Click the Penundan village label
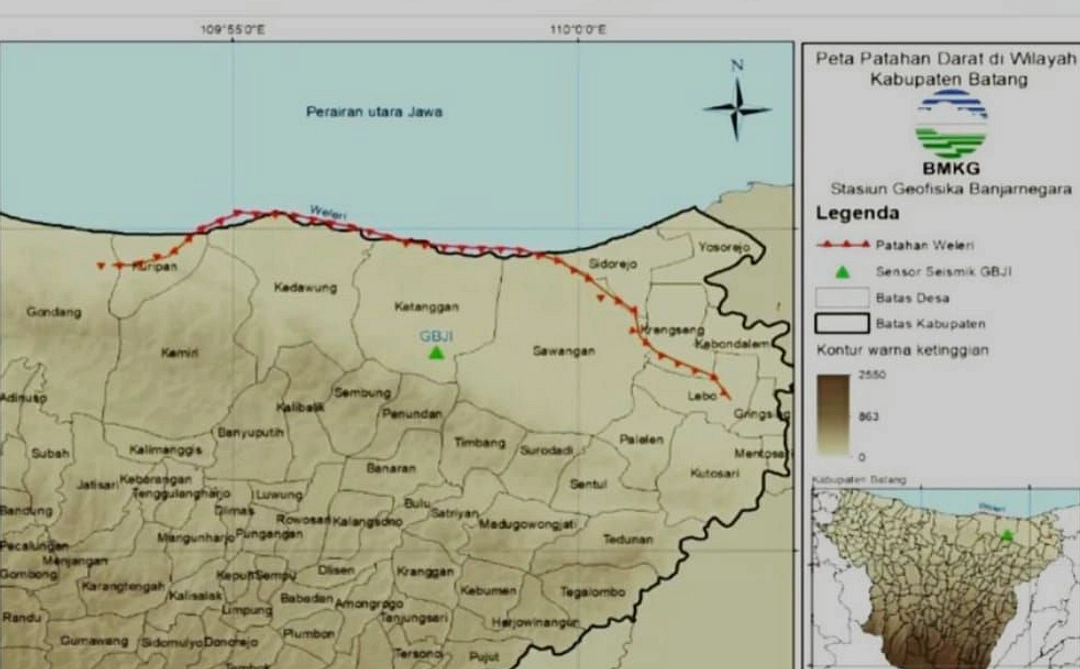Screen dimensions: 1080x669 [412, 414]
